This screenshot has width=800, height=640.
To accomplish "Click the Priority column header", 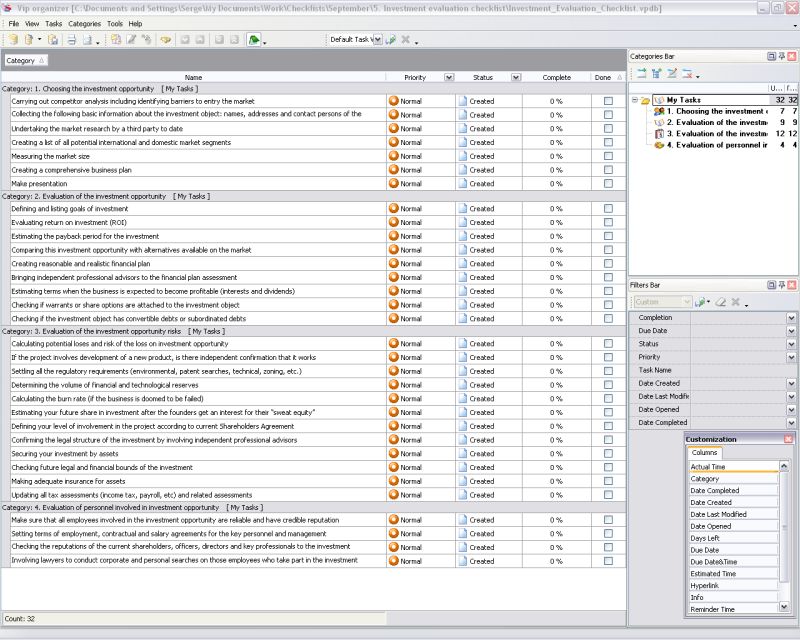I will click(x=414, y=77).
